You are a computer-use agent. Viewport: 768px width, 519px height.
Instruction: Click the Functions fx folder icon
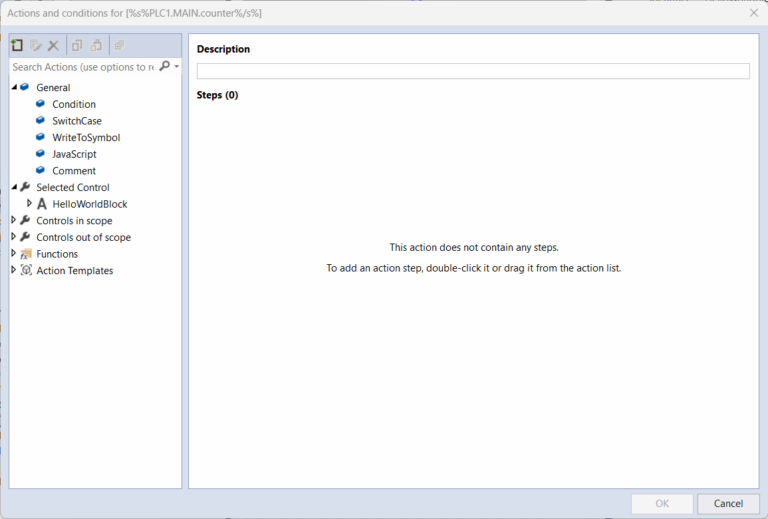pyautogui.click(x=26, y=254)
